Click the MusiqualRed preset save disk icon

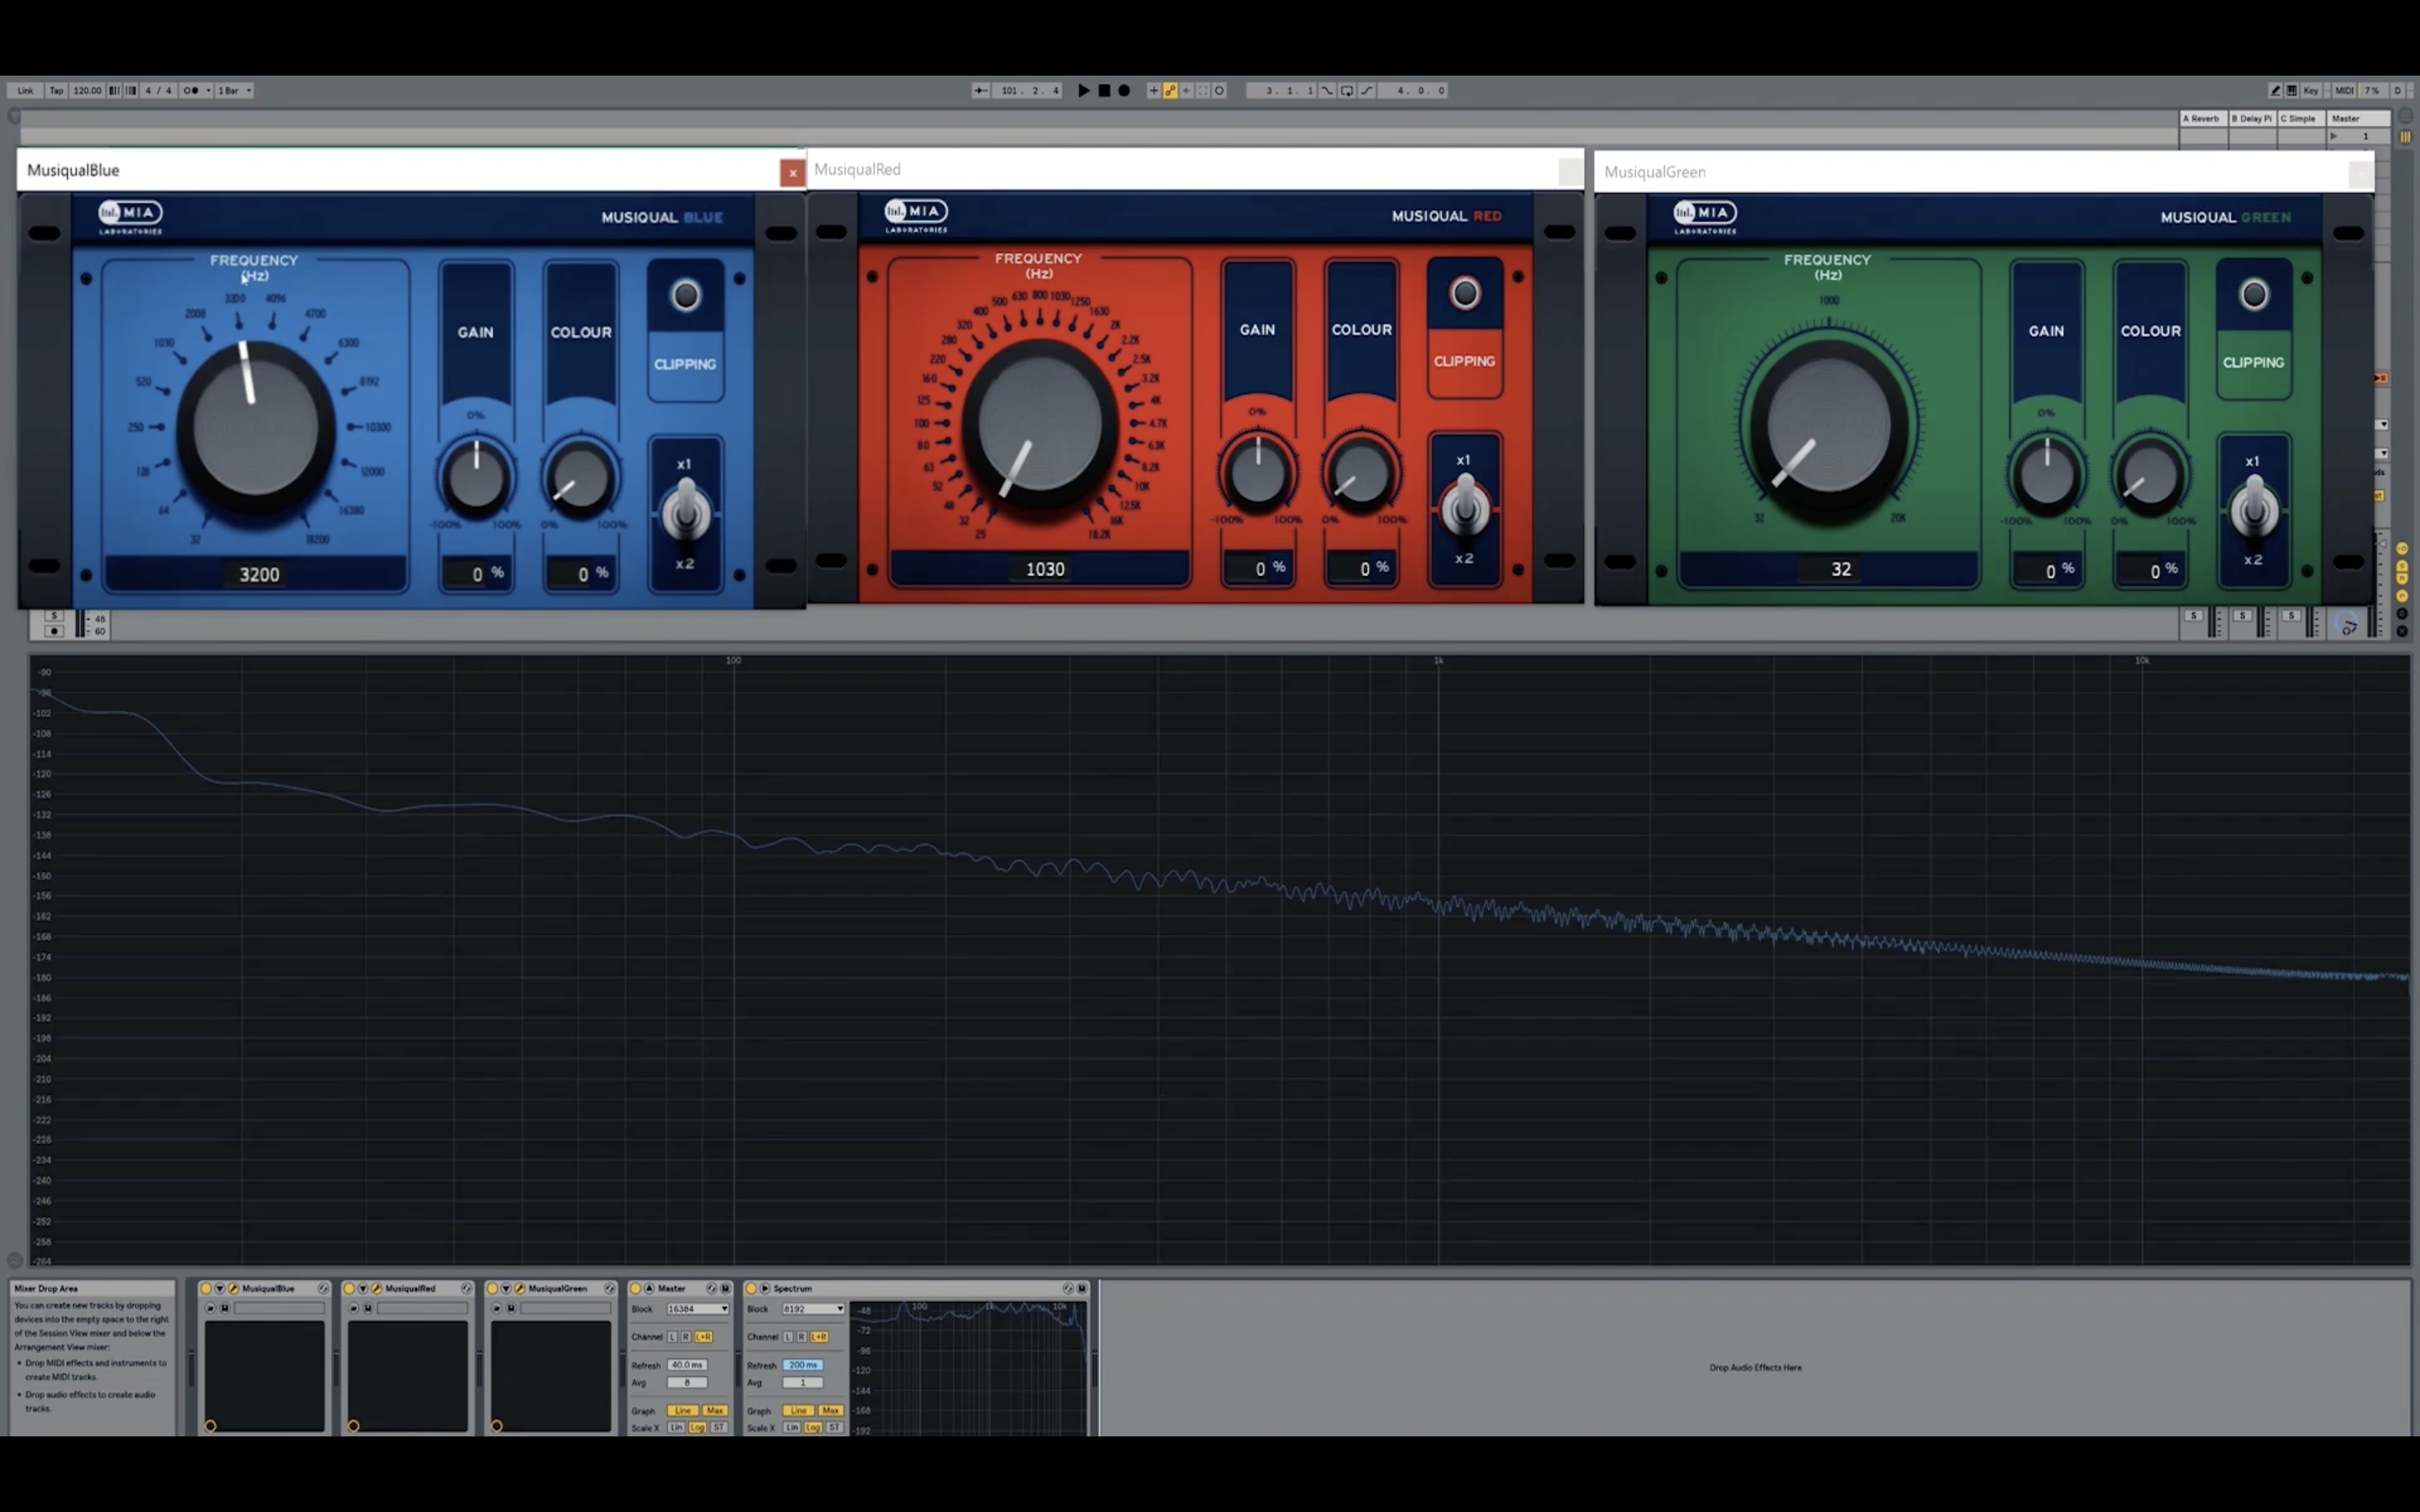pos(368,1308)
